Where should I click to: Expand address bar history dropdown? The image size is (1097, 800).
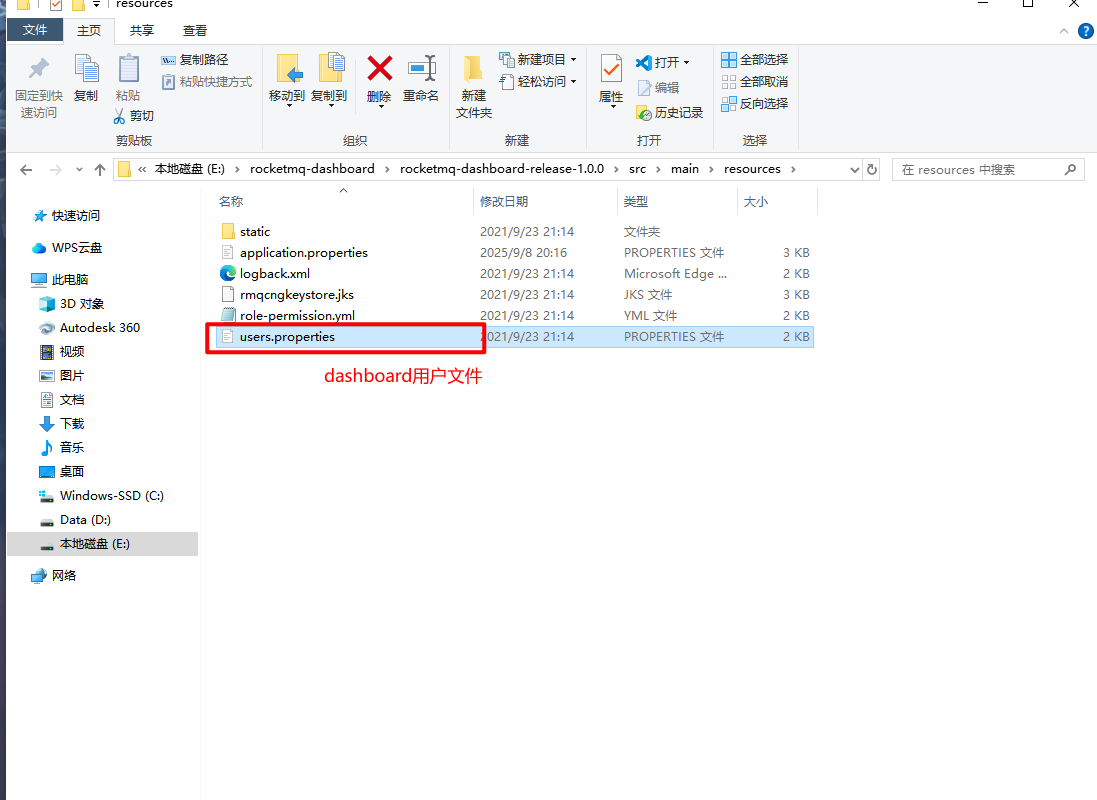click(854, 169)
